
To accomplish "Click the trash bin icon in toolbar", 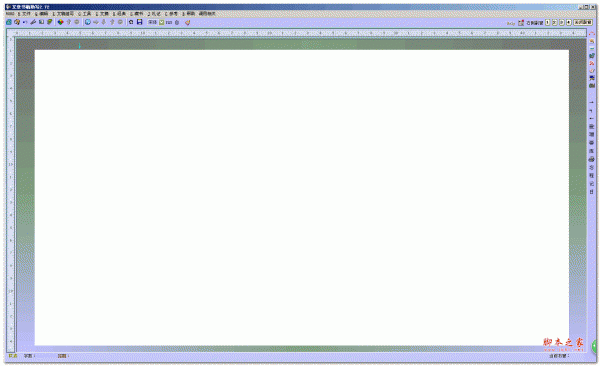I will point(177,22).
